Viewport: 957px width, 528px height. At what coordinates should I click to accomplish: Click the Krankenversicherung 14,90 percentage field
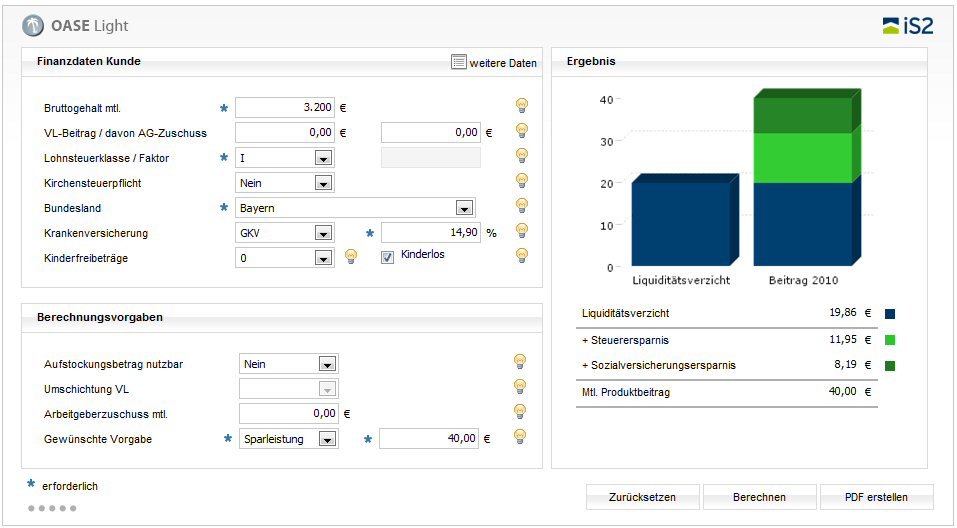[x=431, y=233]
